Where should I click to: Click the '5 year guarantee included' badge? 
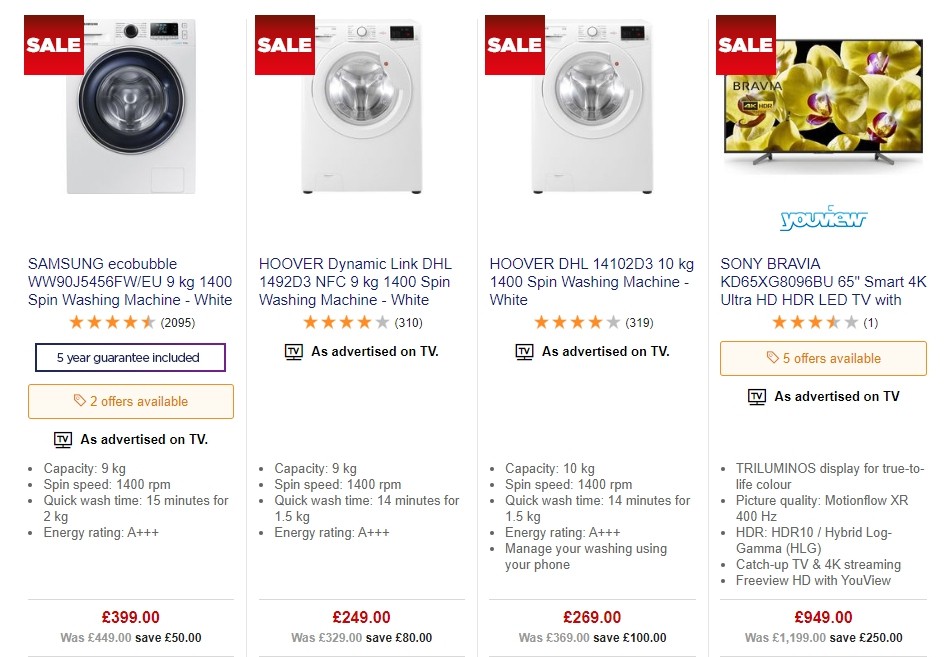click(130, 357)
